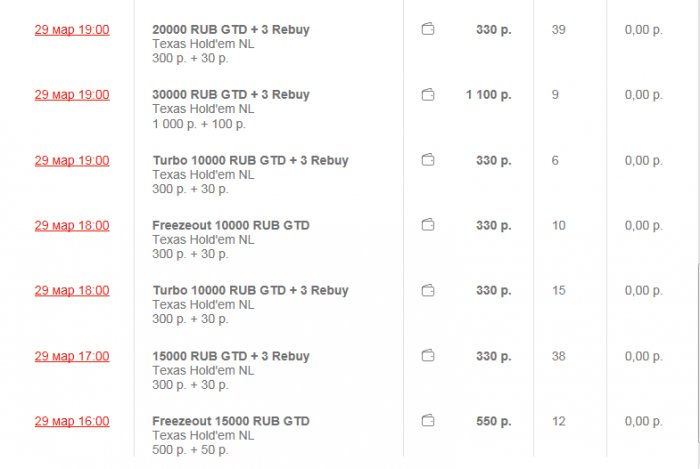Open date link for 20000 RUB GTD tournament
The width and height of the screenshot is (700, 469).
[x=72, y=30]
